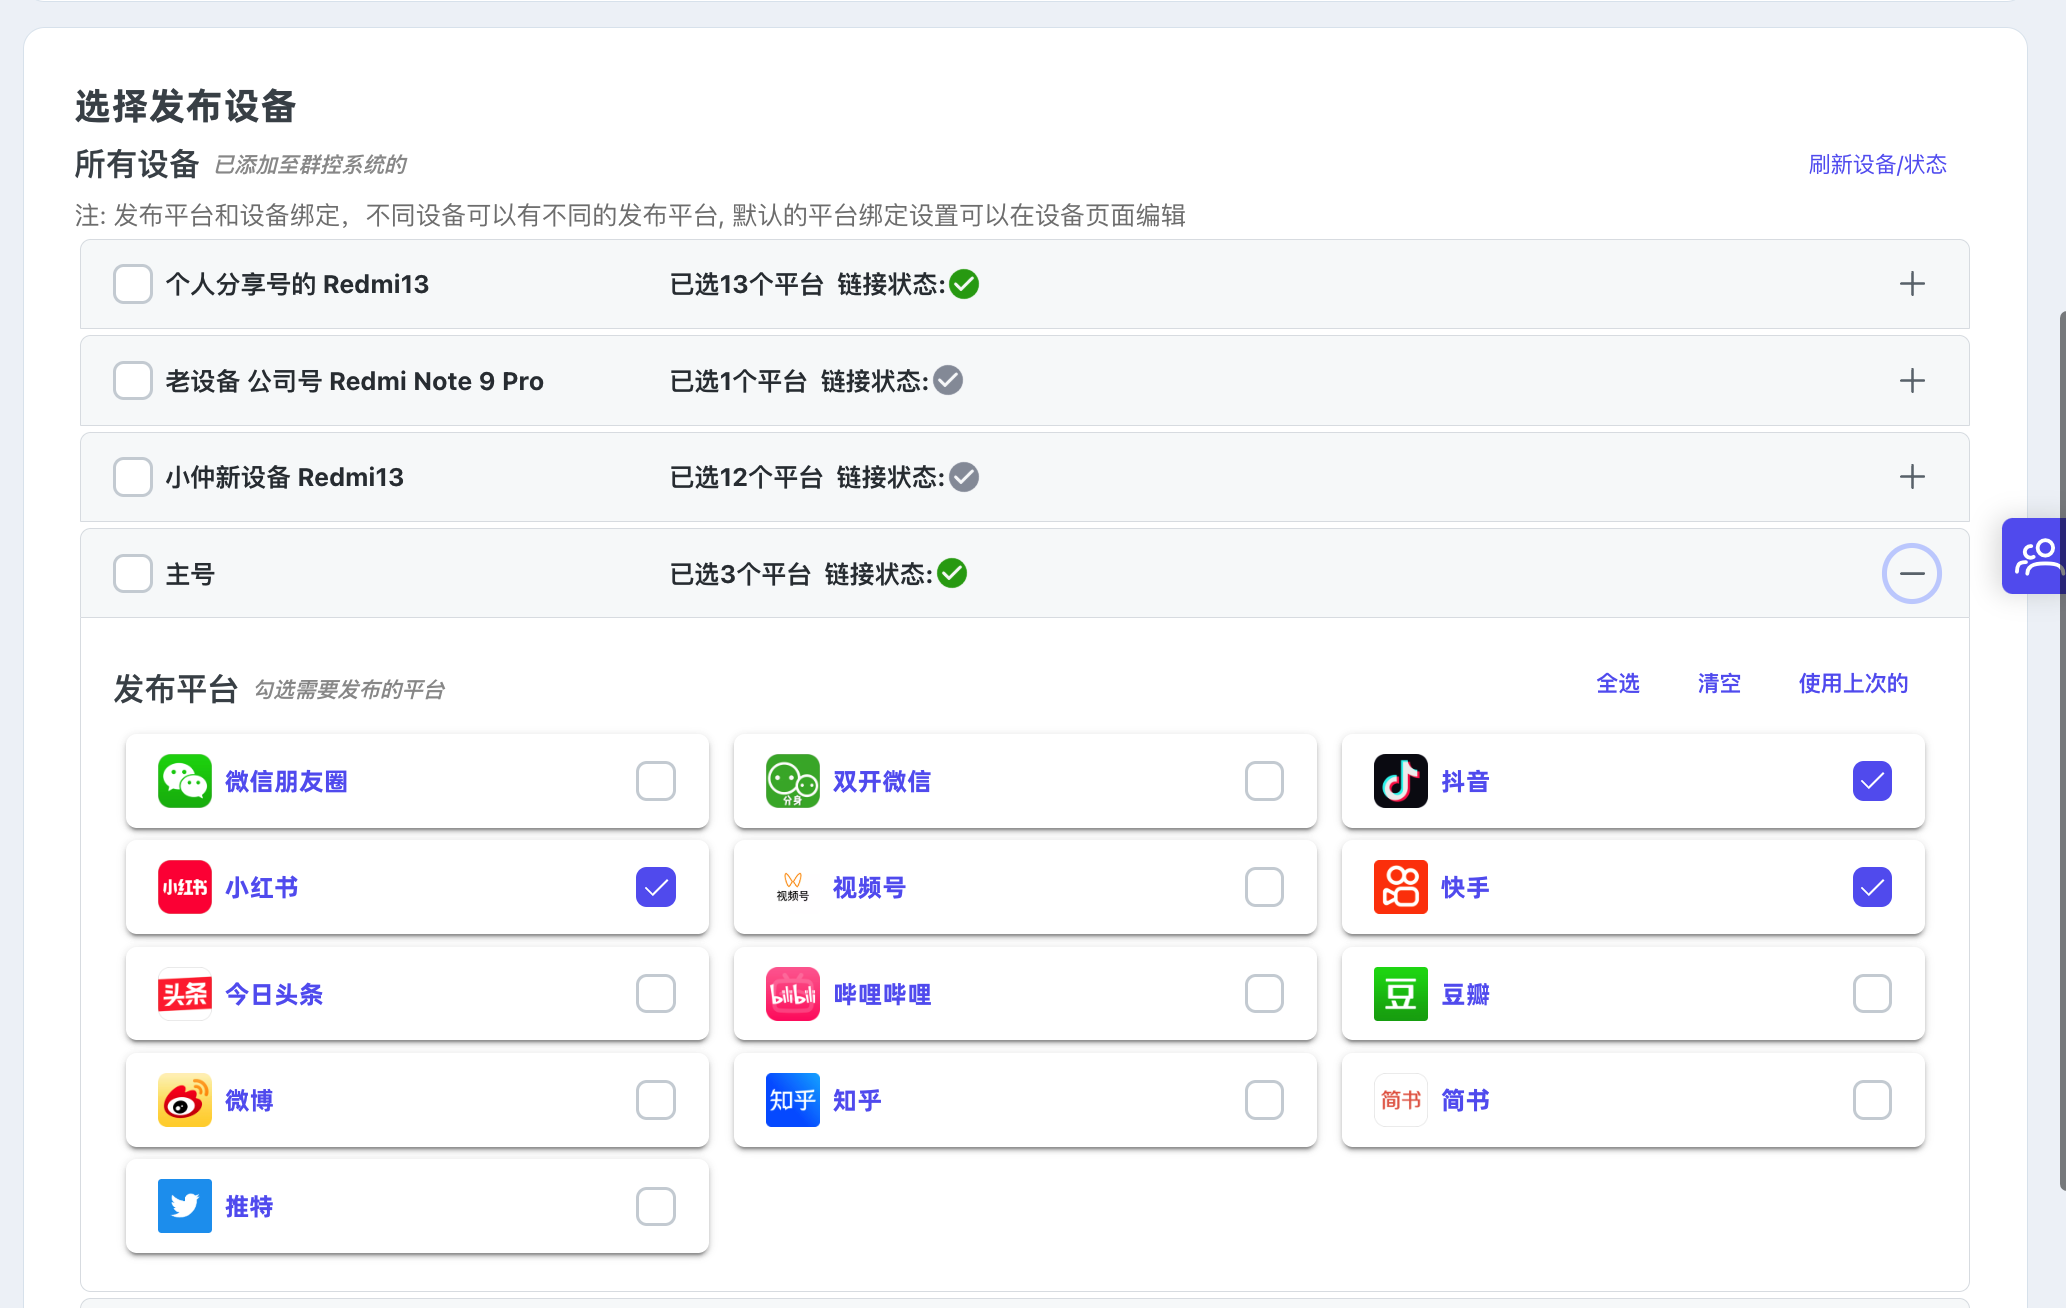Click the 全选 select-all link
The height and width of the screenshot is (1308, 2066).
click(x=1617, y=683)
